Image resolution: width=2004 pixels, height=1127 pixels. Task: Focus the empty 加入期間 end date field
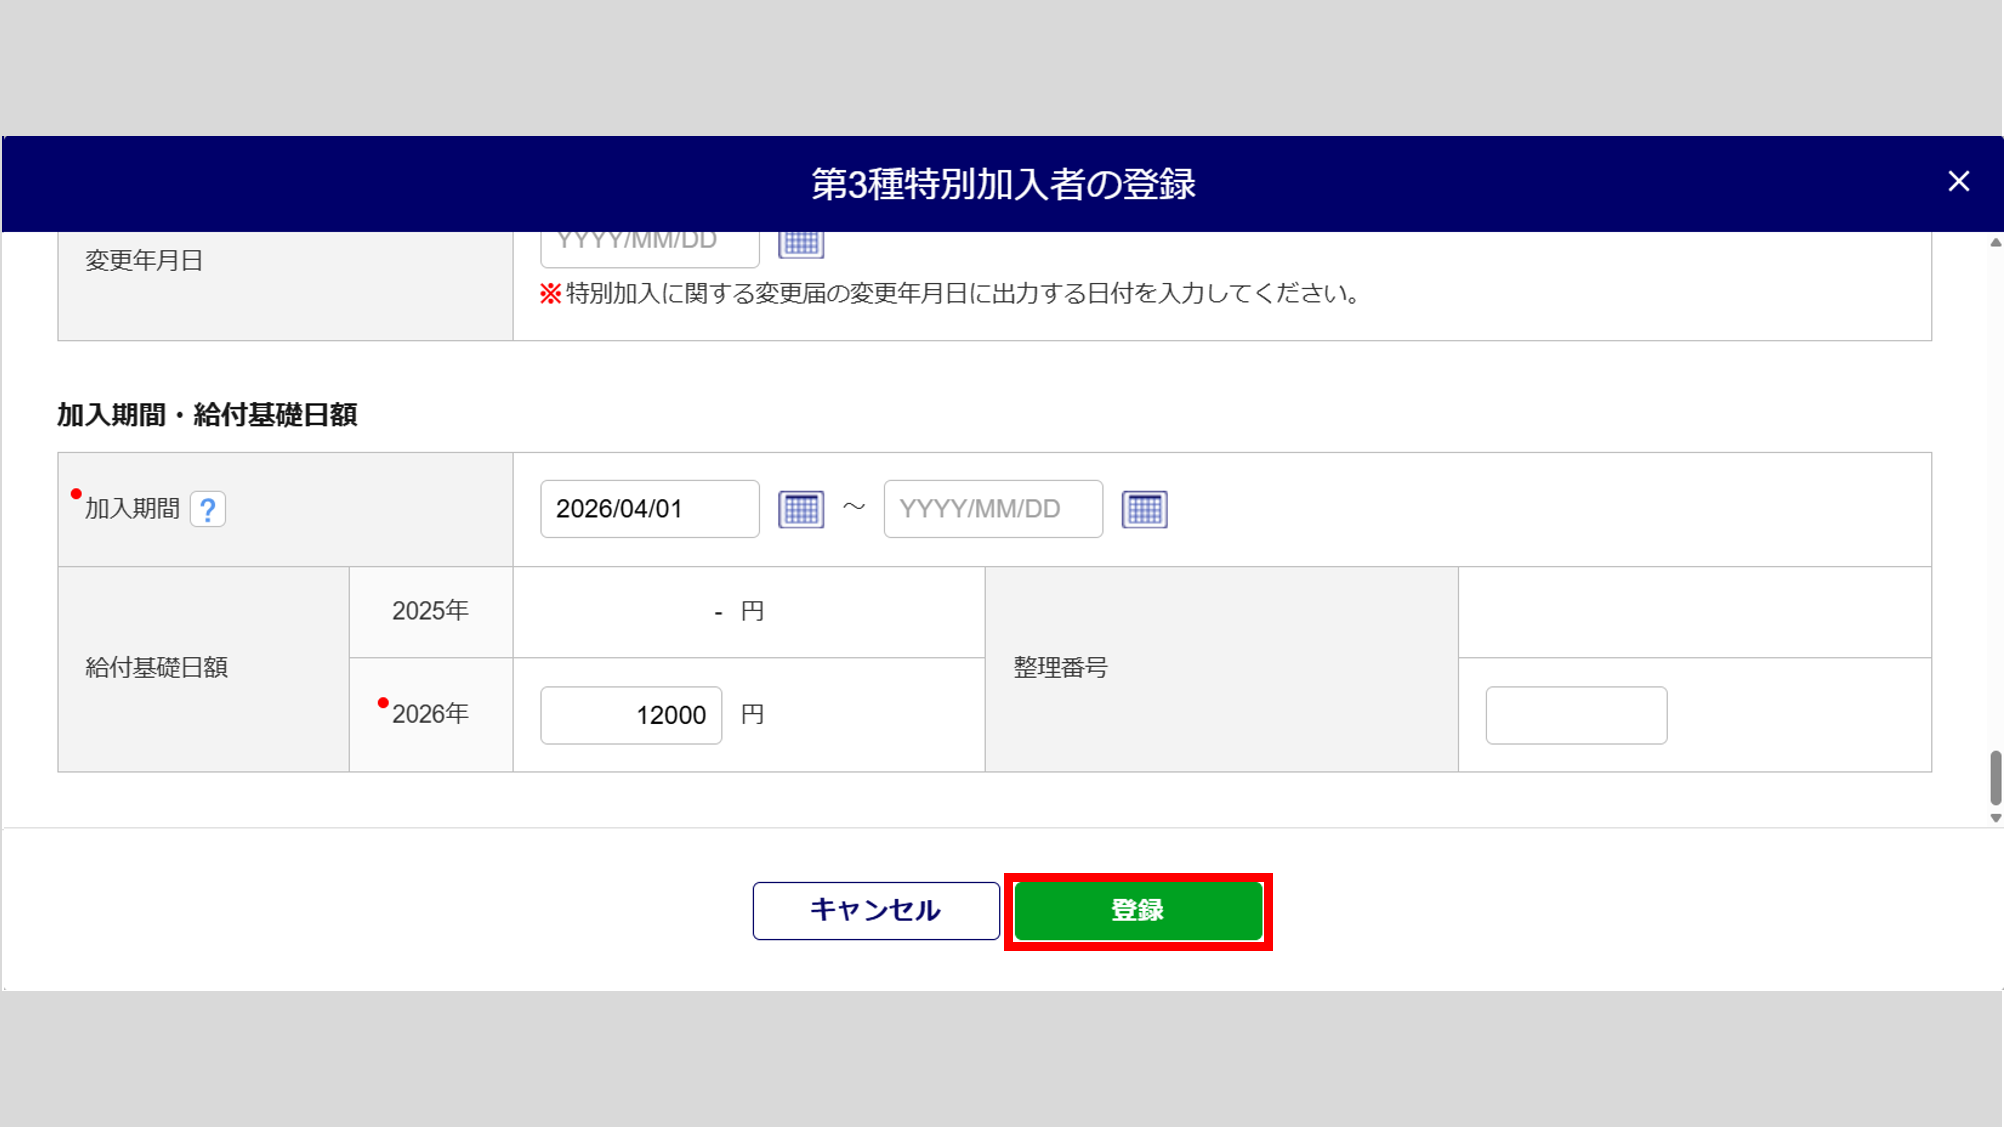992,509
